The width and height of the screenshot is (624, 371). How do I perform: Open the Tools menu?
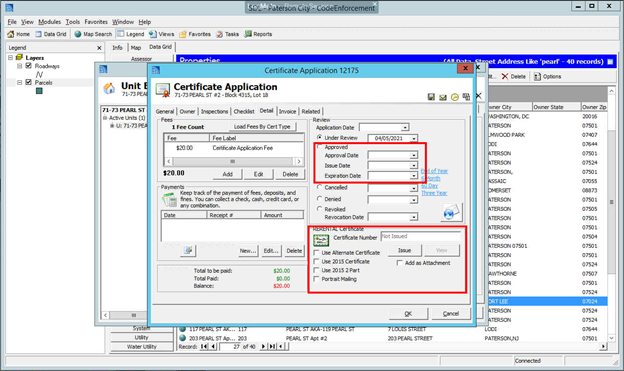72,22
